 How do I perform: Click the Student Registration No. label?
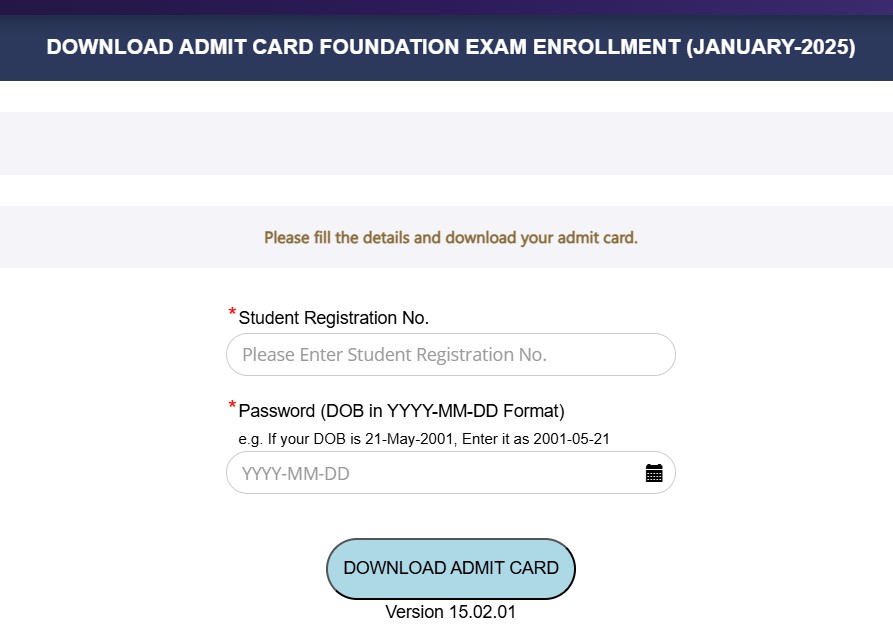[333, 318]
